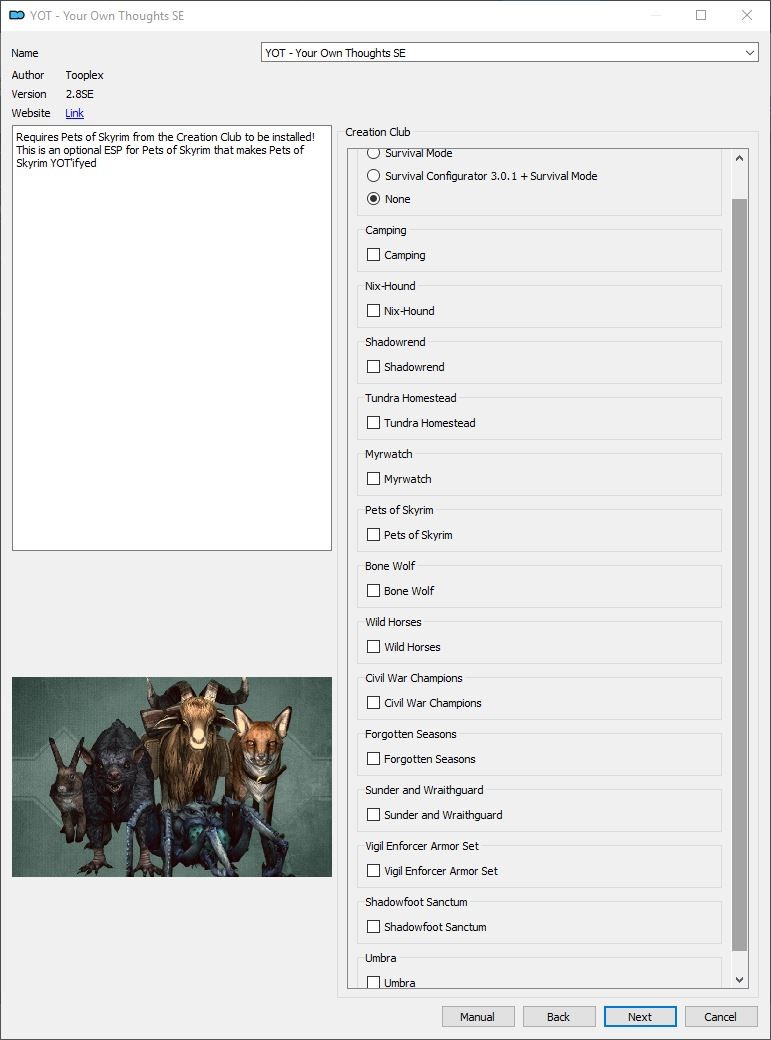Click the Manual button
This screenshot has width=771, height=1040.
click(x=478, y=1017)
